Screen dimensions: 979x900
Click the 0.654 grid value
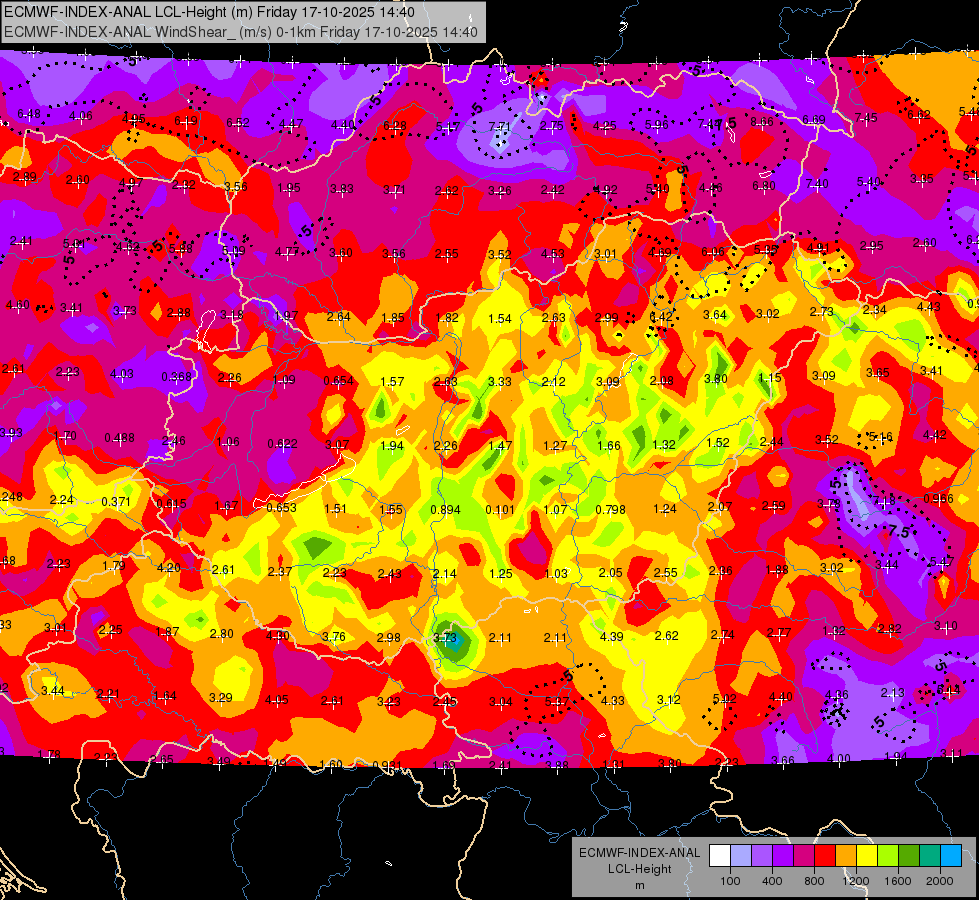[x=338, y=380]
